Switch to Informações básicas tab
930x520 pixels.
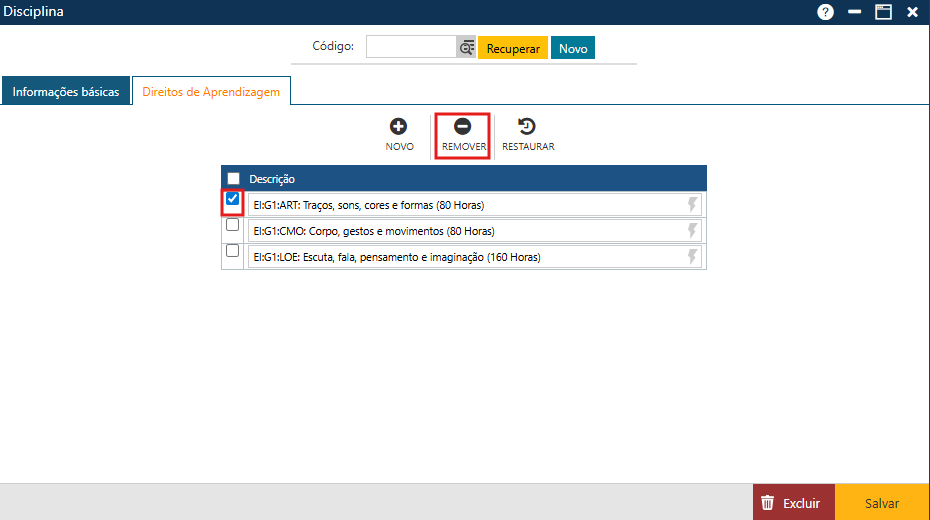[x=66, y=91]
